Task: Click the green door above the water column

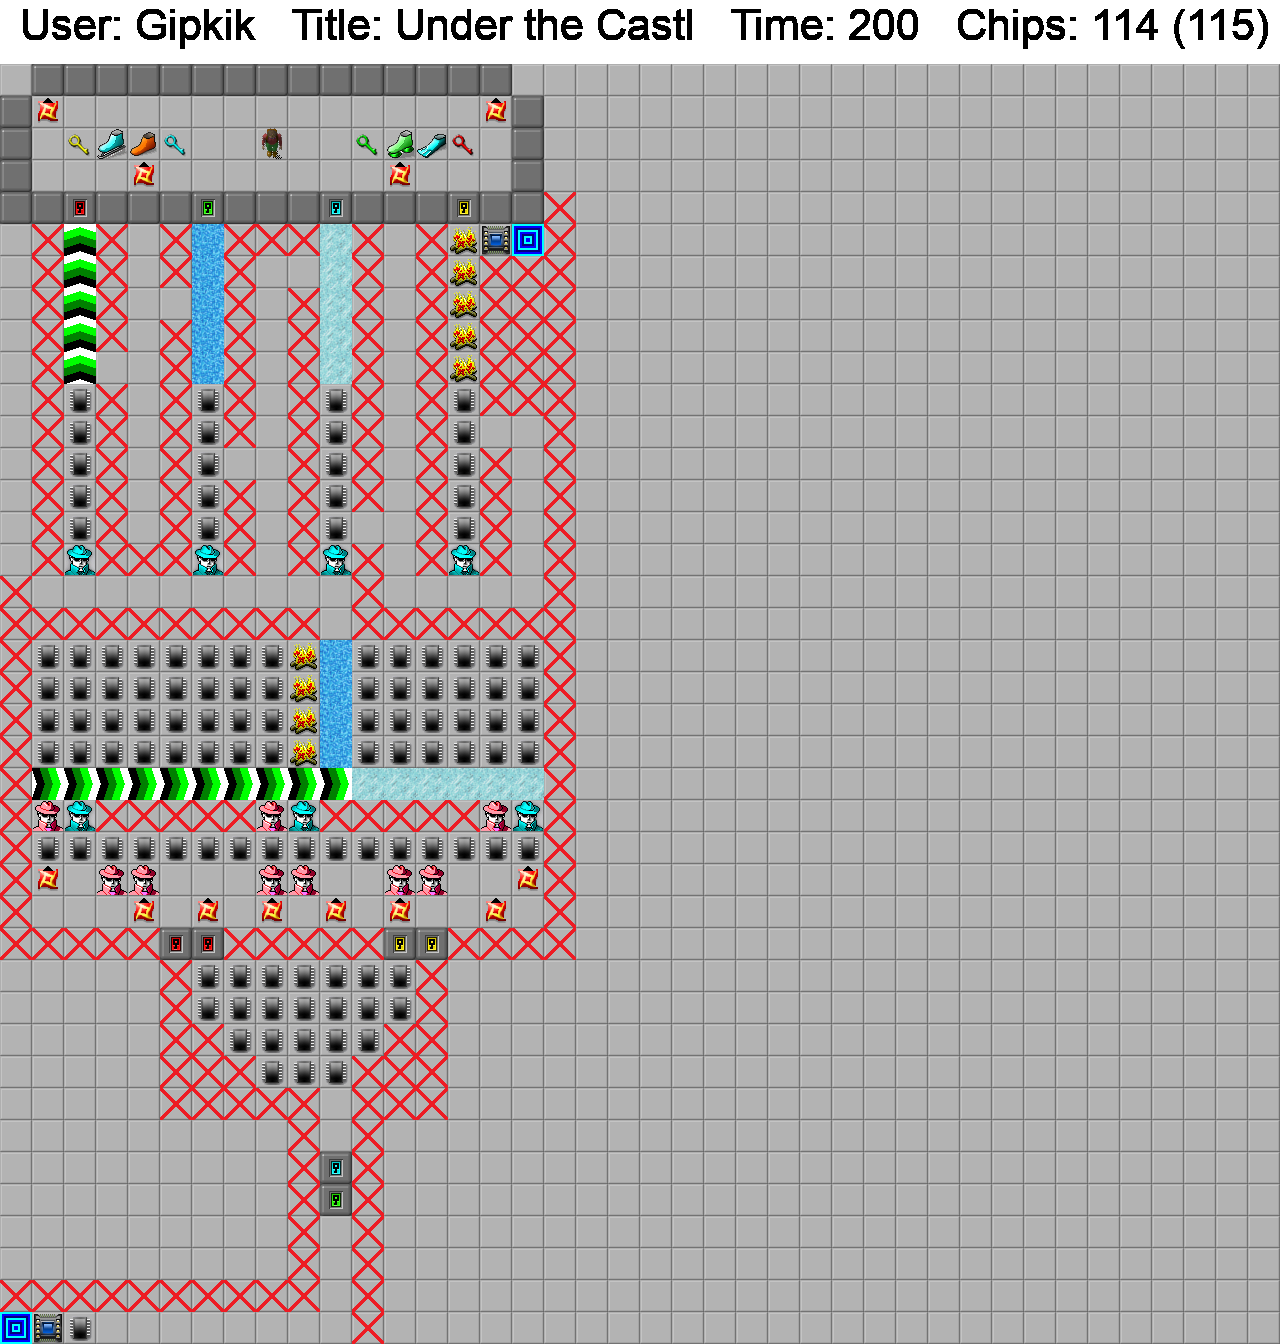Action: click(208, 208)
